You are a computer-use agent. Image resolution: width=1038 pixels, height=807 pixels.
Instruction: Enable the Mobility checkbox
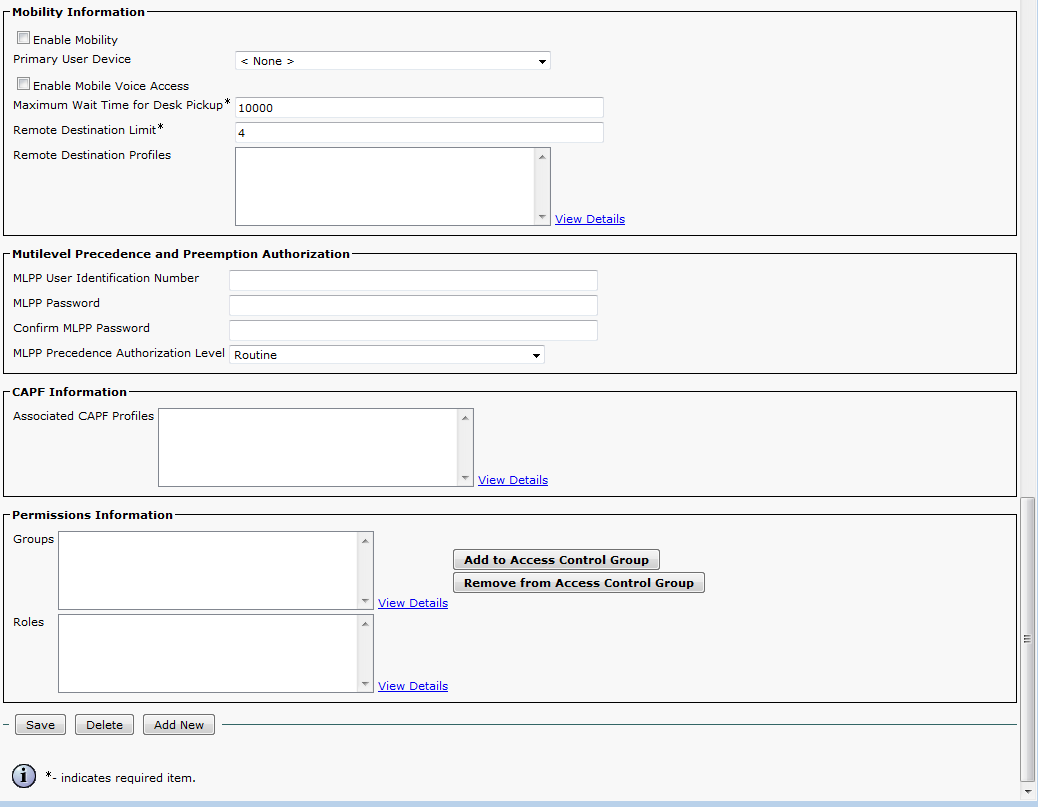coord(23,39)
